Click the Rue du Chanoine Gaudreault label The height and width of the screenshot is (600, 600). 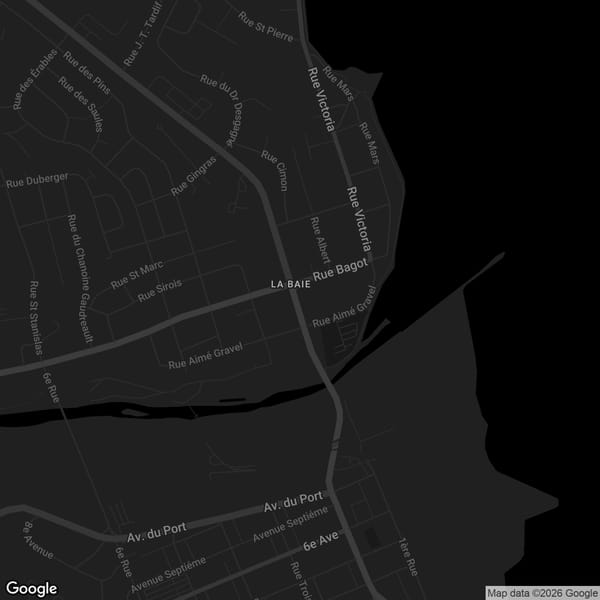pyautogui.click(x=79, y=278)
